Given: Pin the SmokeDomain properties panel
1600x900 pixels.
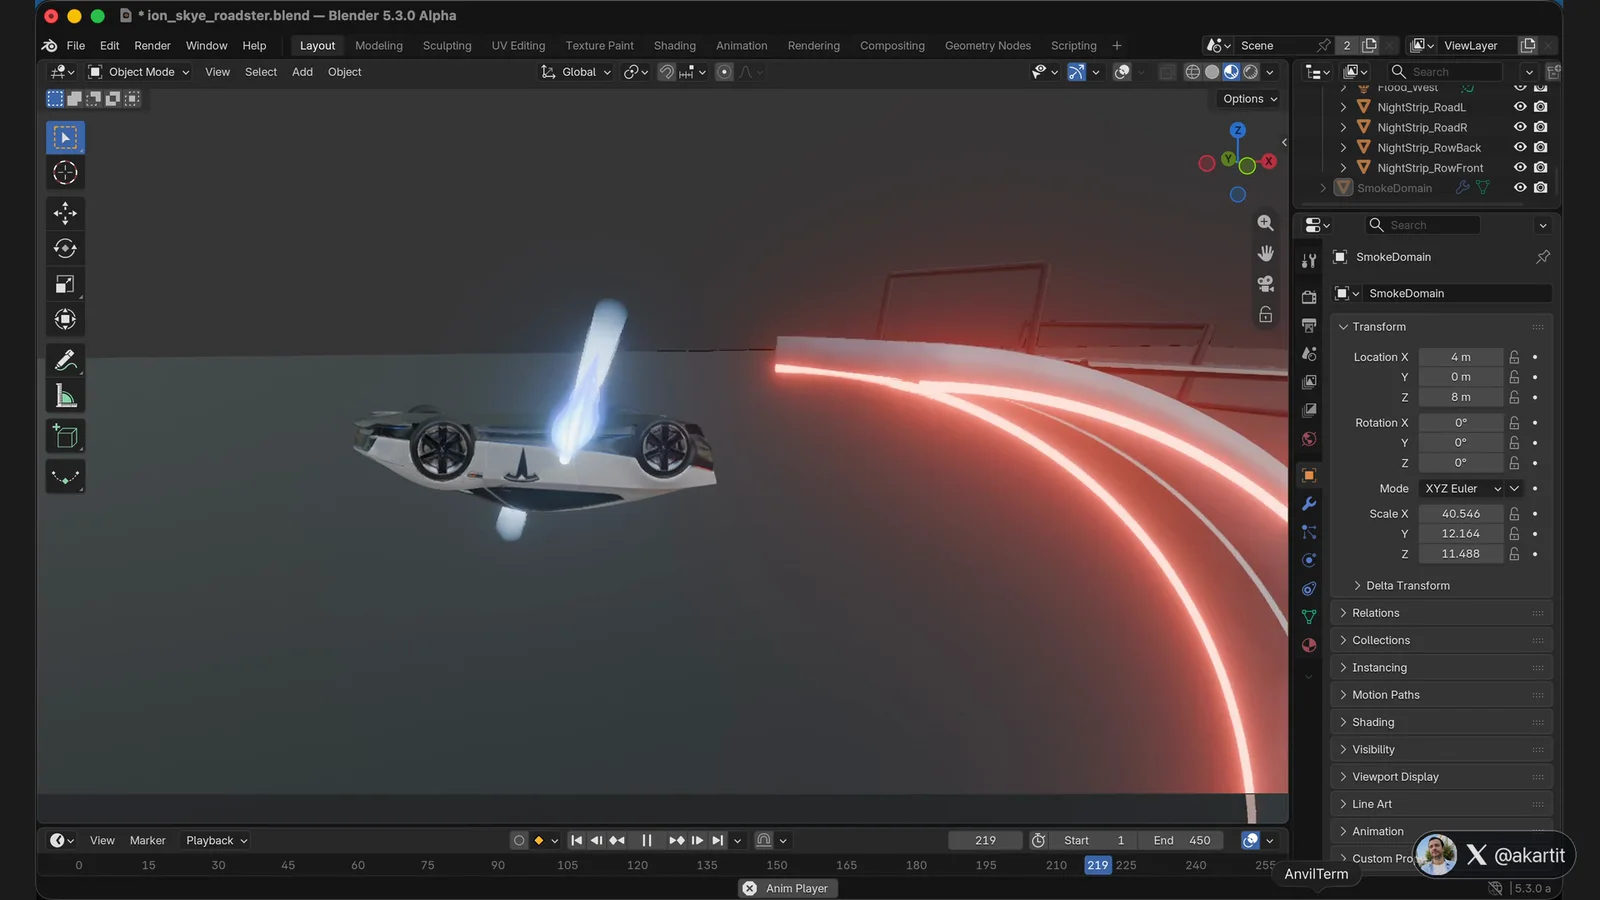Looking at the screenshot, I should coord(1543,257).
